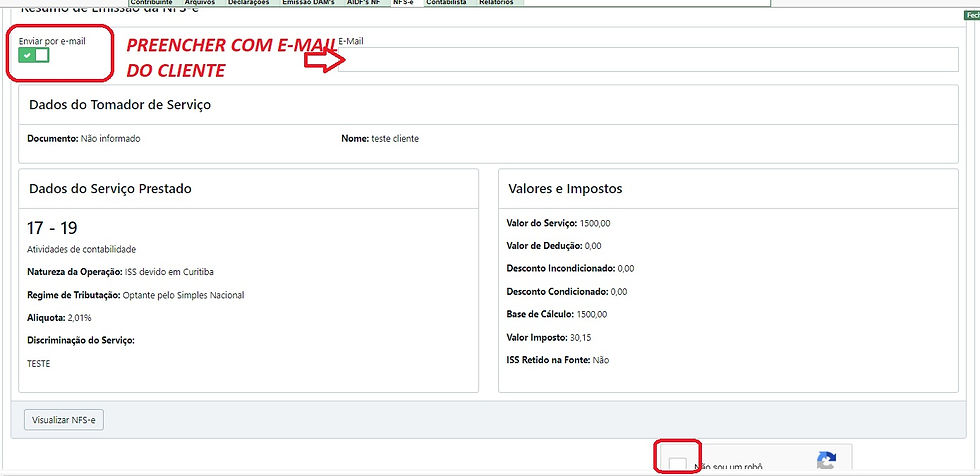Click the service code 17 - 19

coord(52,228)
